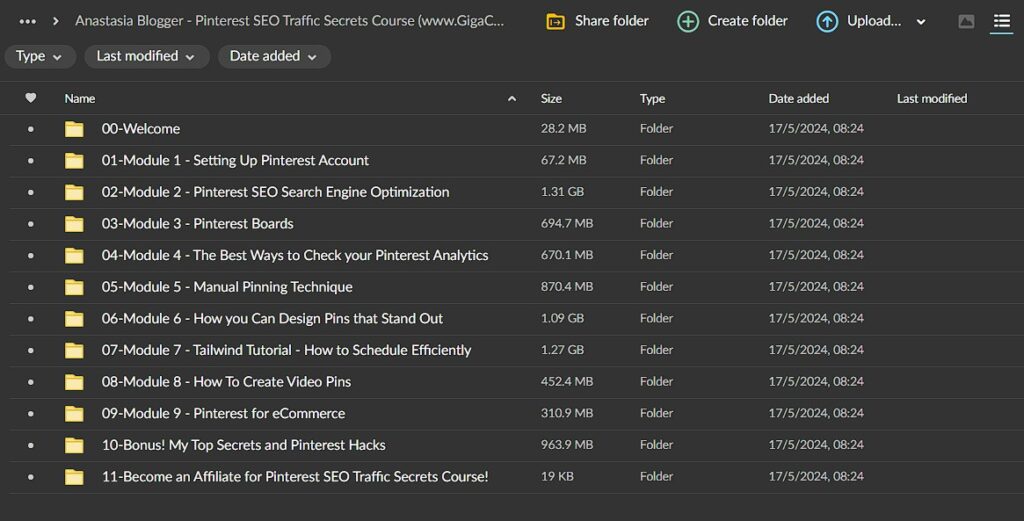Click the 963.9 MB size cell
The height and width of the screenshot is (521, 1024).
pos(567,445)
